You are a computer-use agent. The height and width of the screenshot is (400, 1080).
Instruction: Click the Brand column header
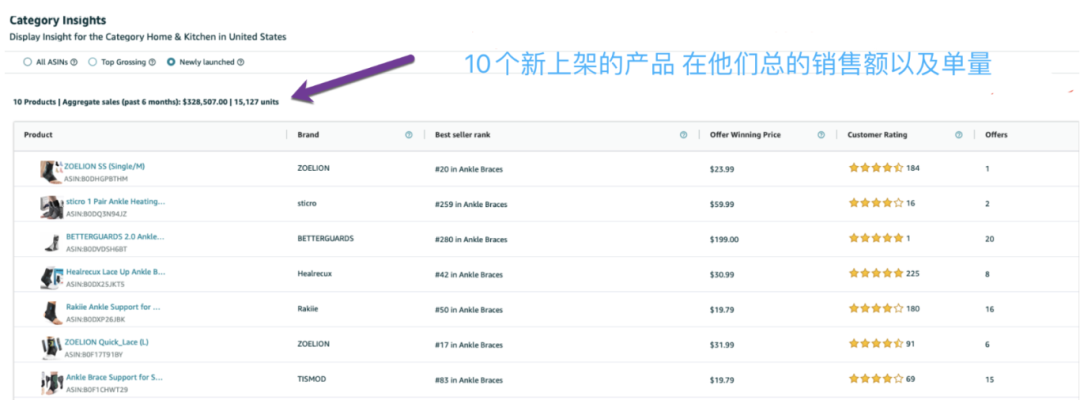pos(308,135)
